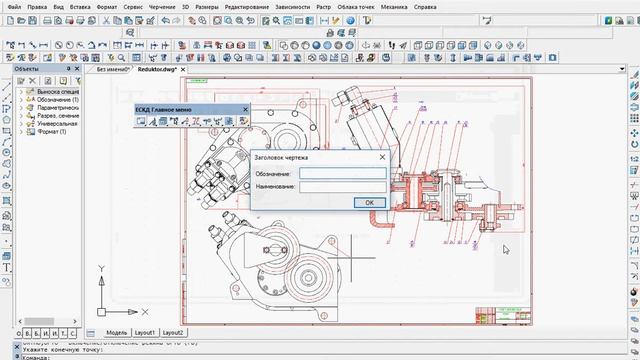Viewport: 640px width, 360px height.
Task: Close the Объекты panel
Action: [77, 69]
